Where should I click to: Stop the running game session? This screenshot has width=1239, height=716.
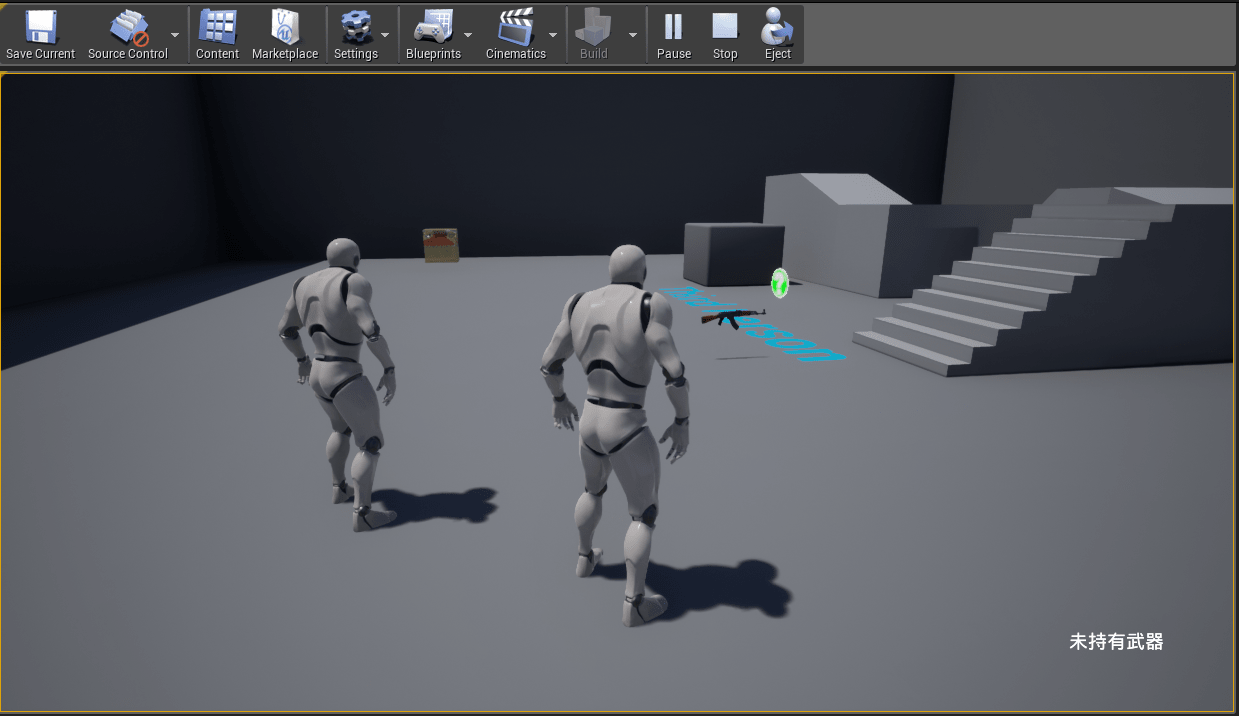coord(724,24)
